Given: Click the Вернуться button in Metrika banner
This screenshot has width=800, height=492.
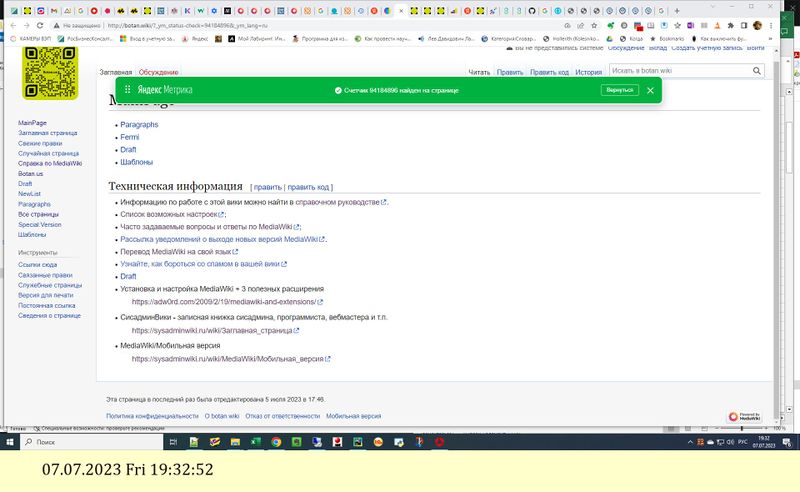Looking at the screenshot, I should [x=619, y=90].
